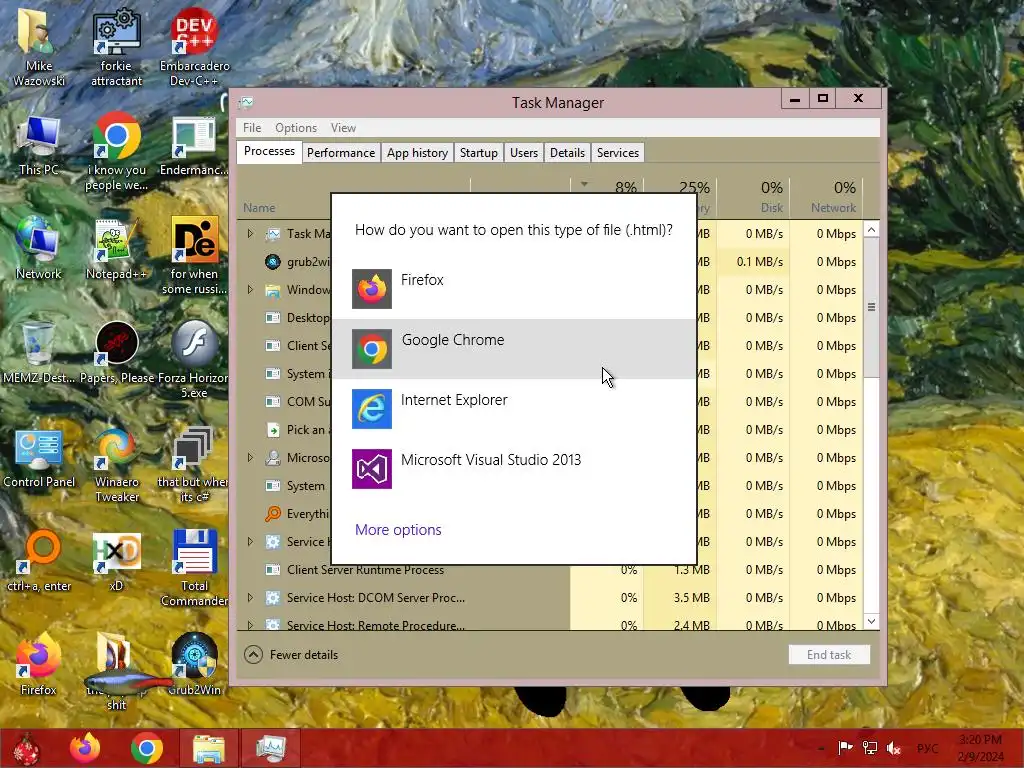Click the process list scroll down arrow

tap(871, 621)
